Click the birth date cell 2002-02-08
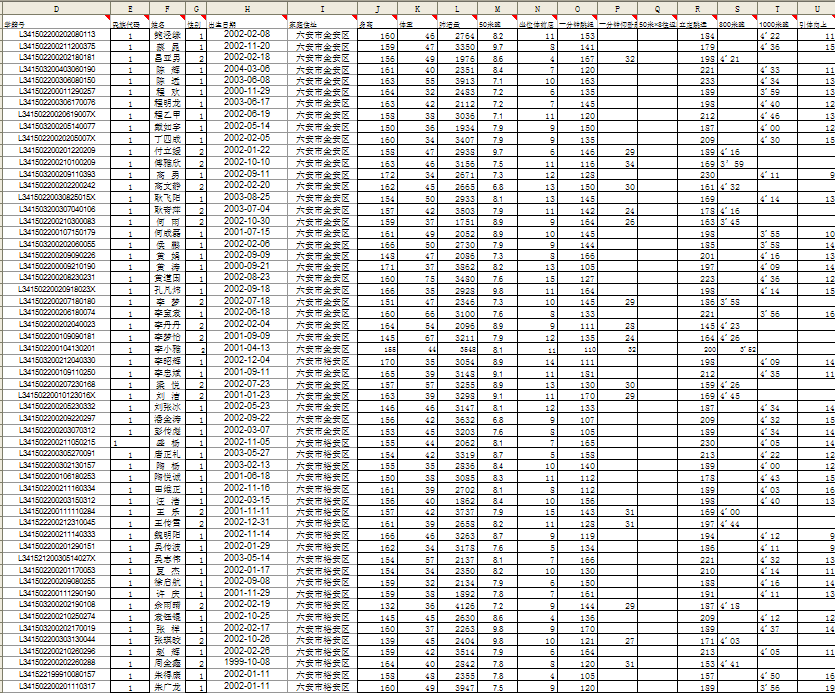835x693 pixels. [x=248, y=35]
